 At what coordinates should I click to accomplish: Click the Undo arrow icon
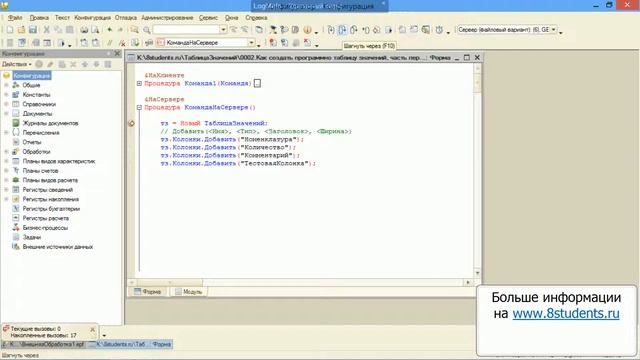[x=109, y=30]
